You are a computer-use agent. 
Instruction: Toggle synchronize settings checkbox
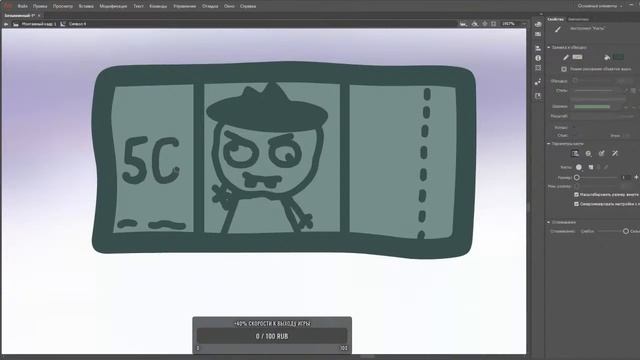pyautogui.click(x=576, y=204)
